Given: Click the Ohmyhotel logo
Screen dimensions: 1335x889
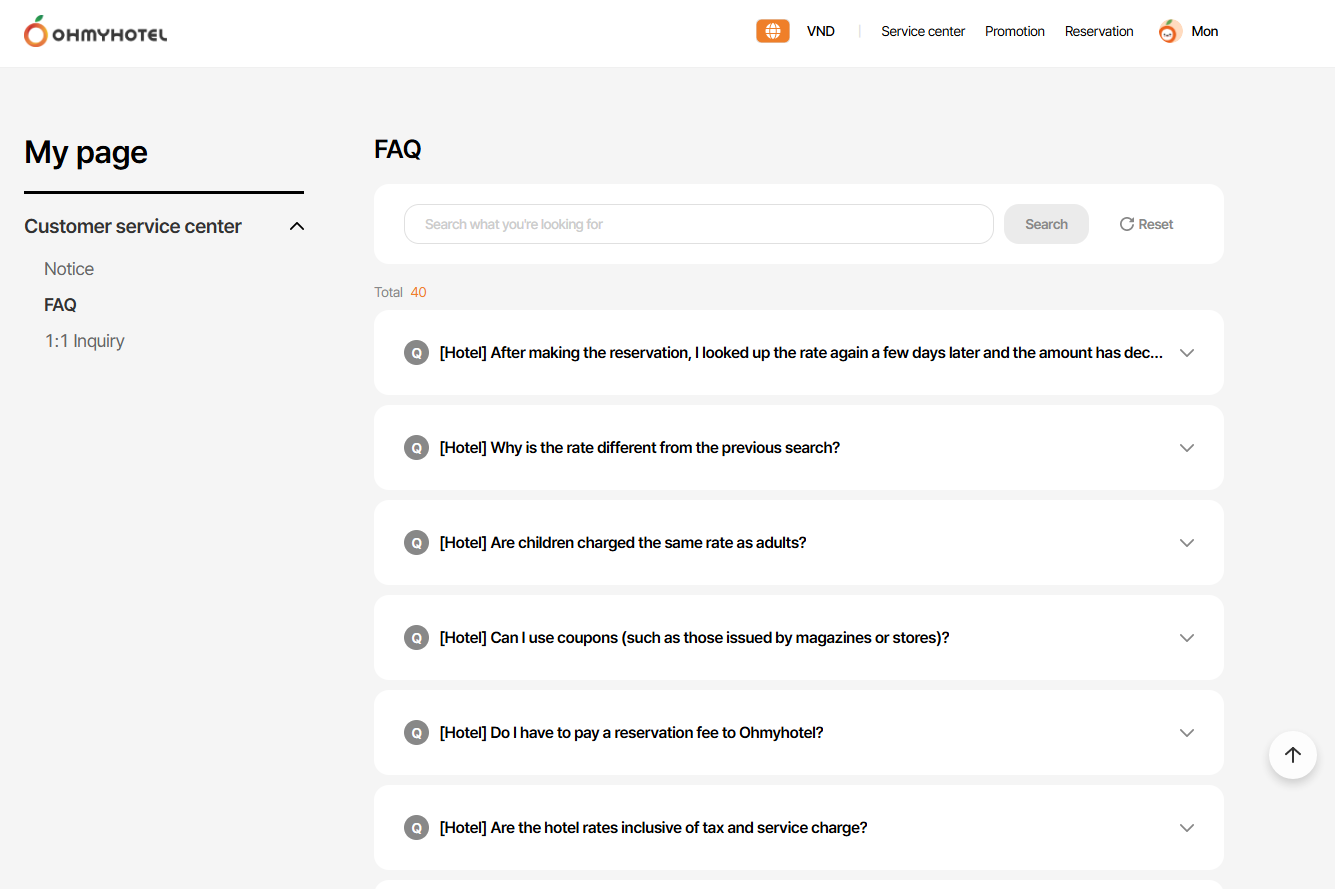Looking at the screenshot, I should coord(96,32).
